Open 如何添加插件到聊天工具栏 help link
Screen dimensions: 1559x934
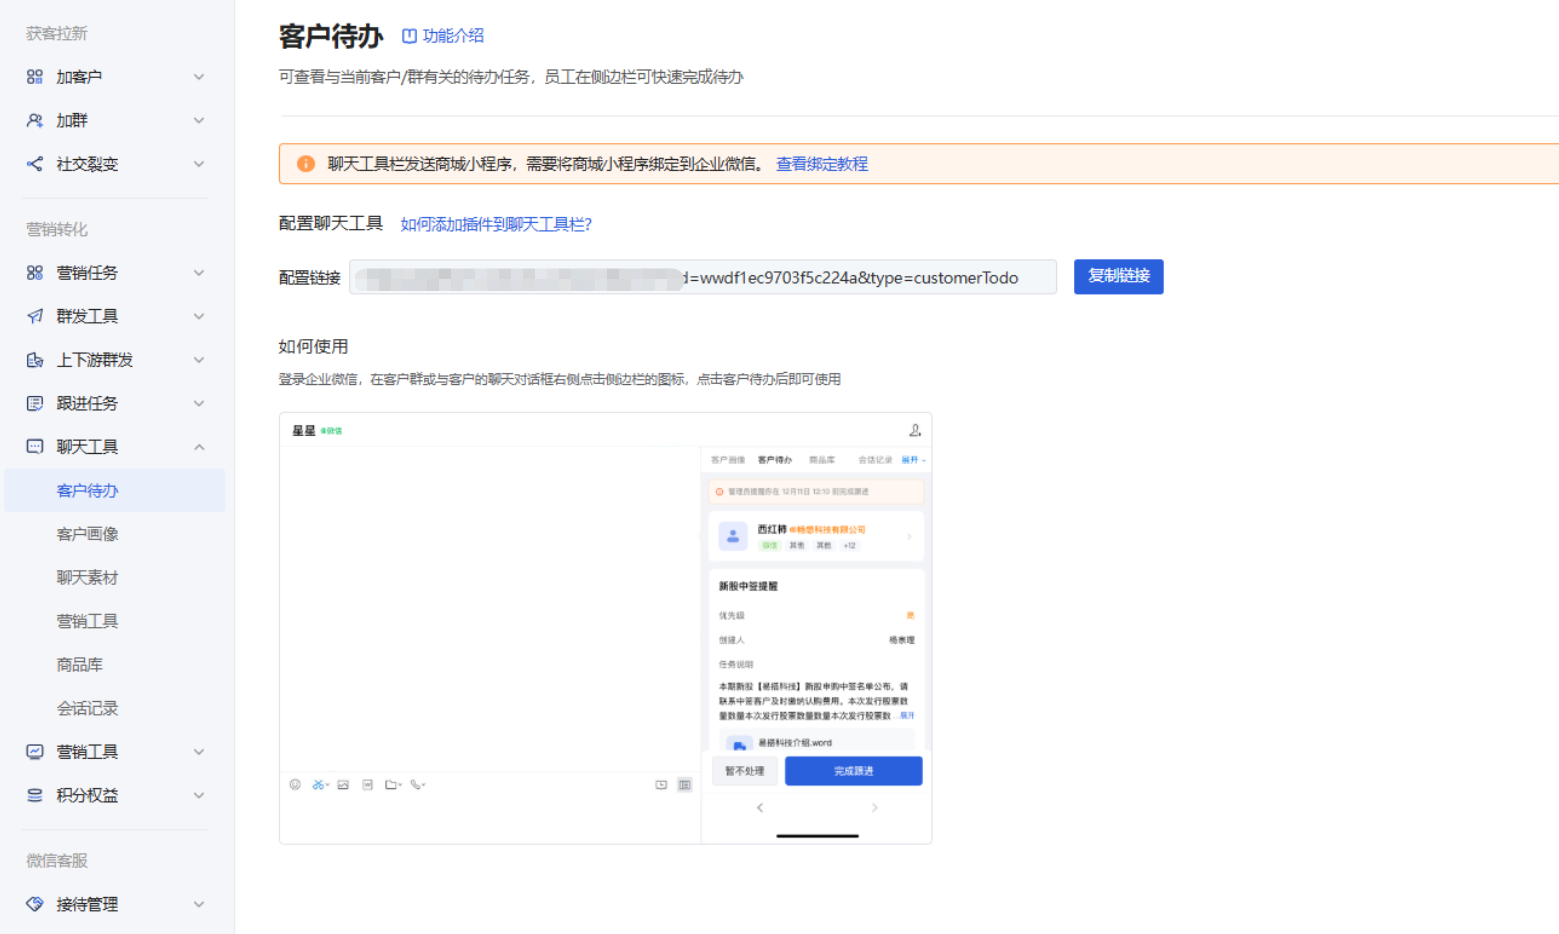[496, 224]
